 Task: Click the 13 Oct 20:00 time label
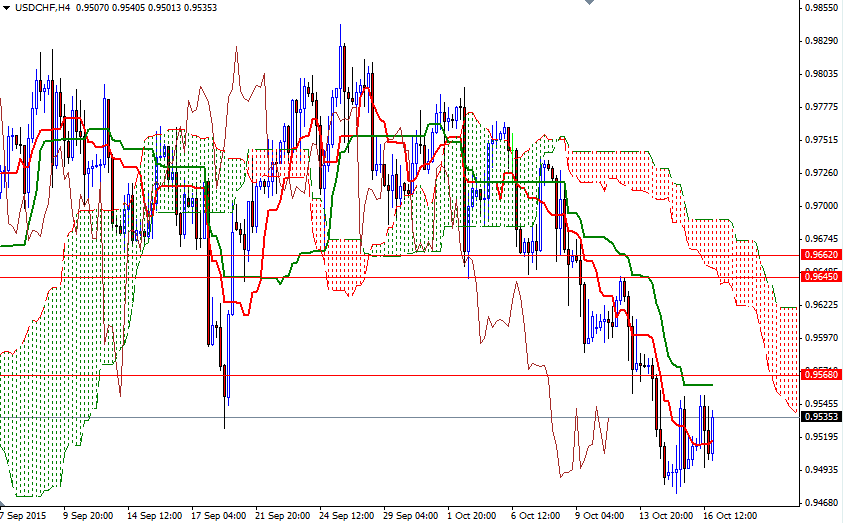click(x=665, y=516)
